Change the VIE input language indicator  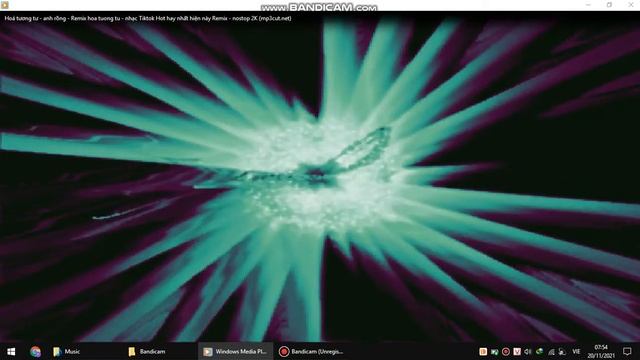(576, 351)
